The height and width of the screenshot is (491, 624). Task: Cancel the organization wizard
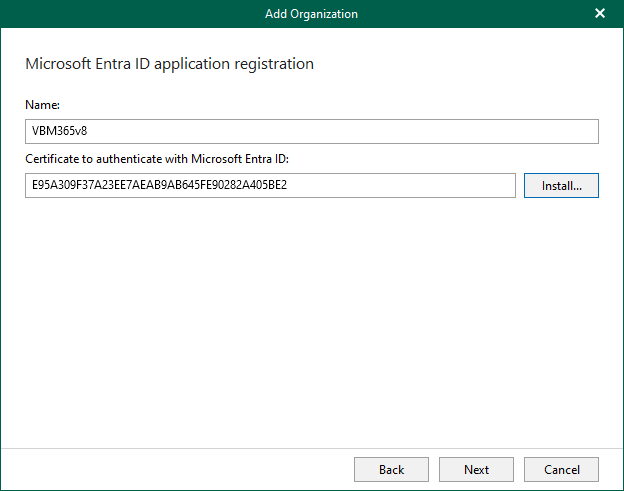point(561,469)
